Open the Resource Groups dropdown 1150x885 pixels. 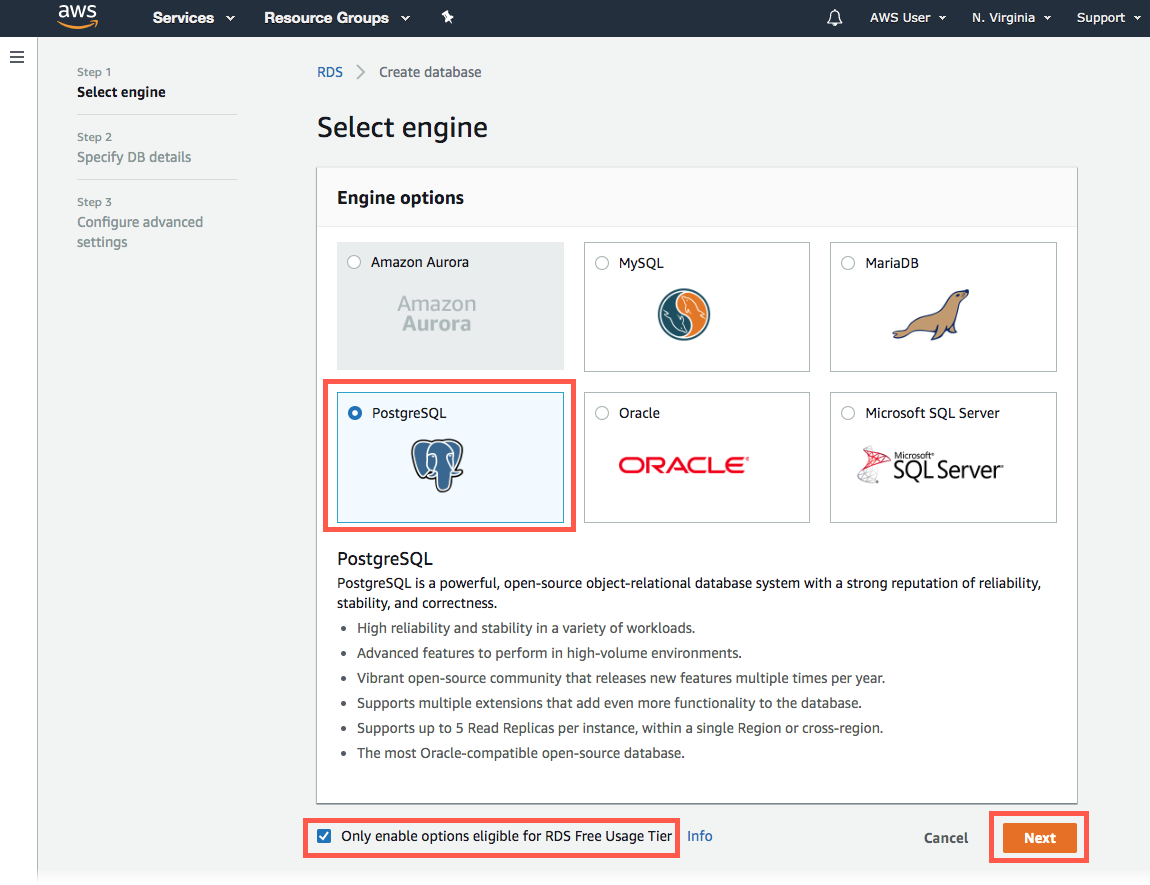(x=337, y=18)
